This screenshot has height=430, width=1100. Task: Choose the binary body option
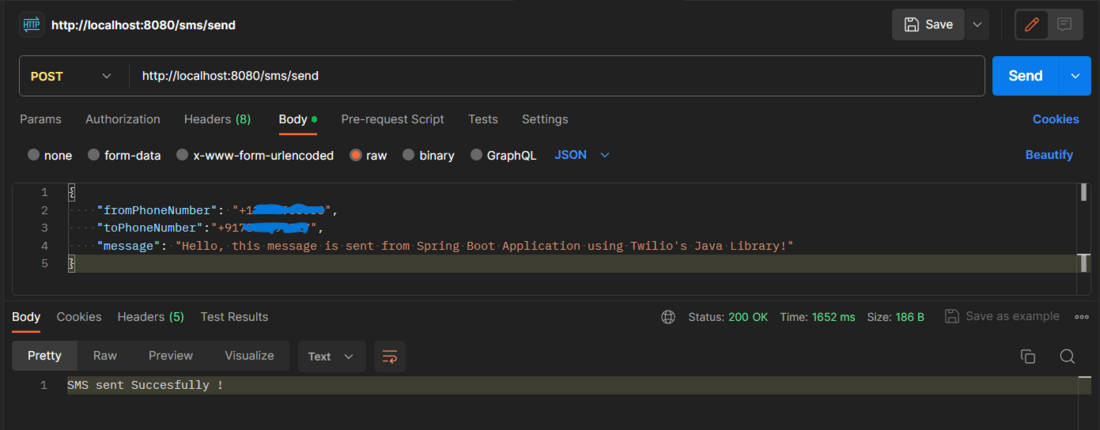[x=408, y=155]
